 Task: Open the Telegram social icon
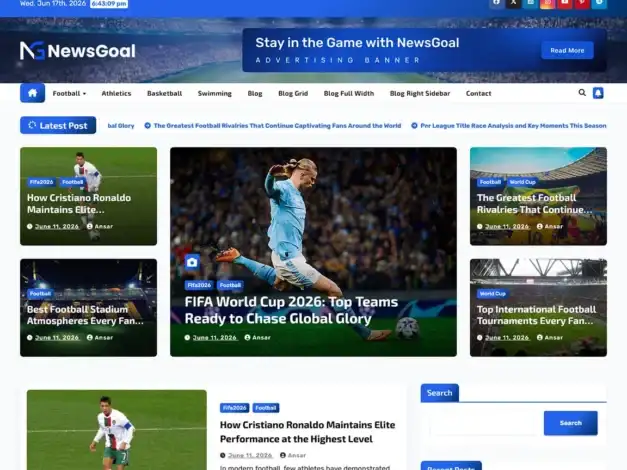[x=599, y=3]
